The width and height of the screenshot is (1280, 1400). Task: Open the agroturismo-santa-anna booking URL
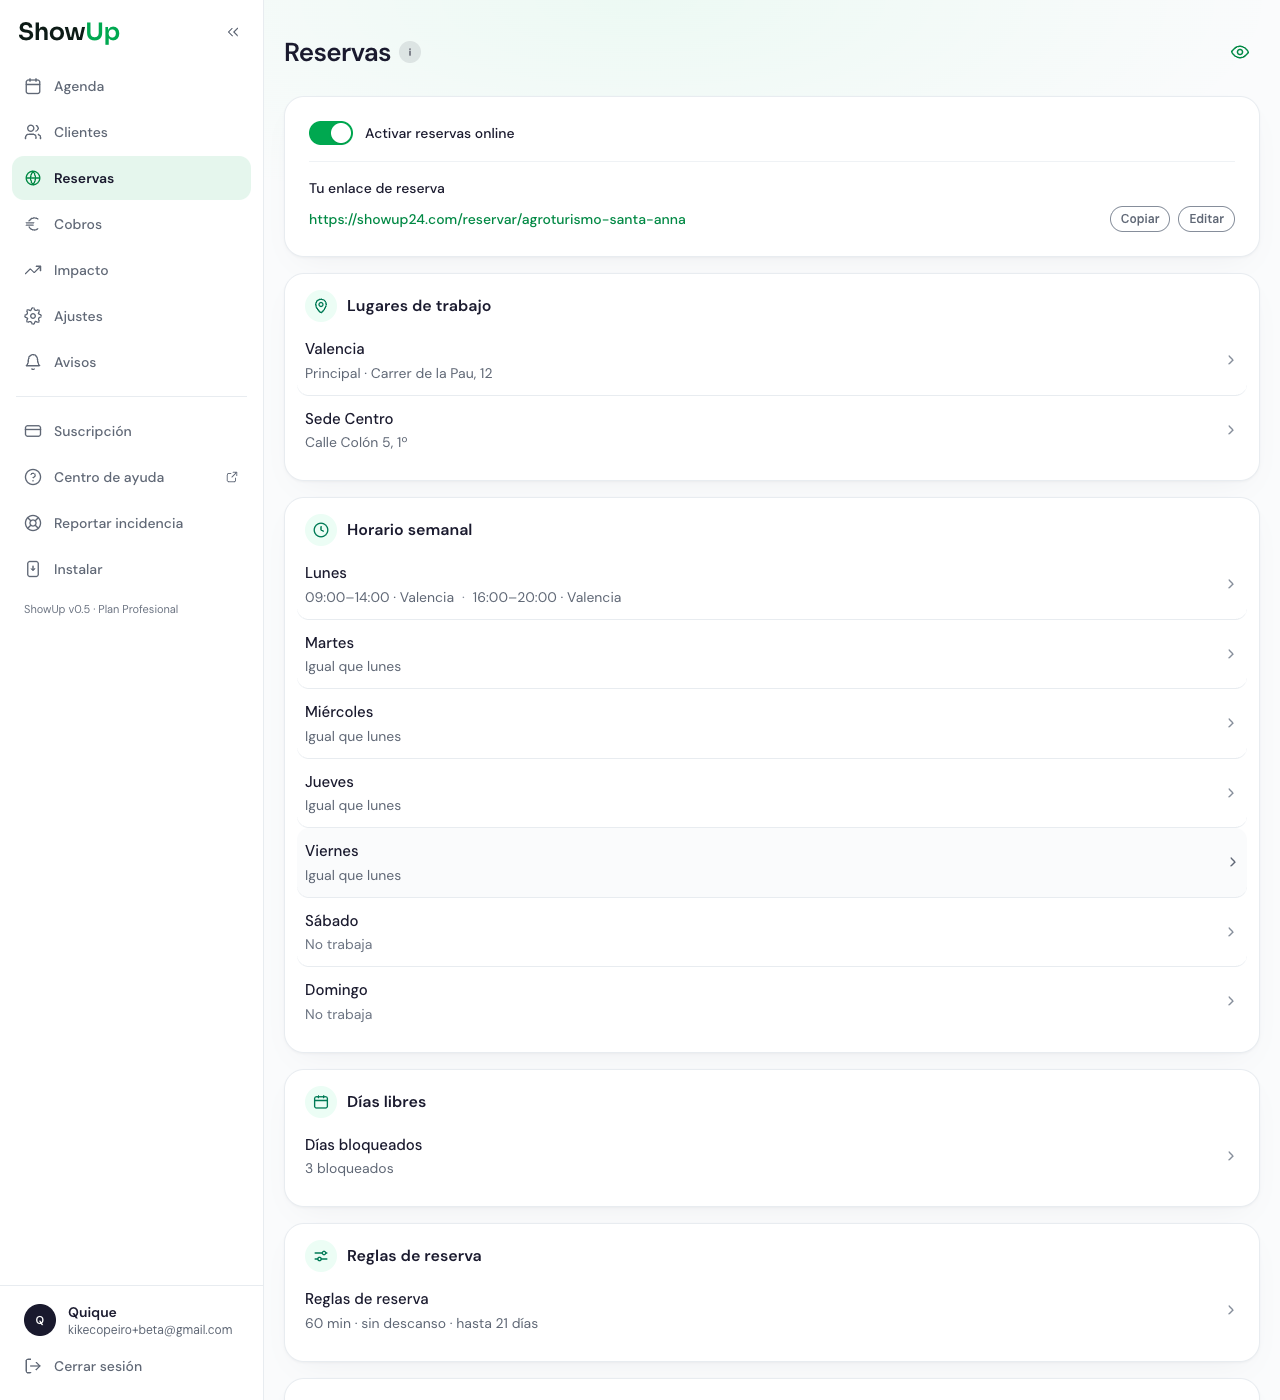(497, 219)
